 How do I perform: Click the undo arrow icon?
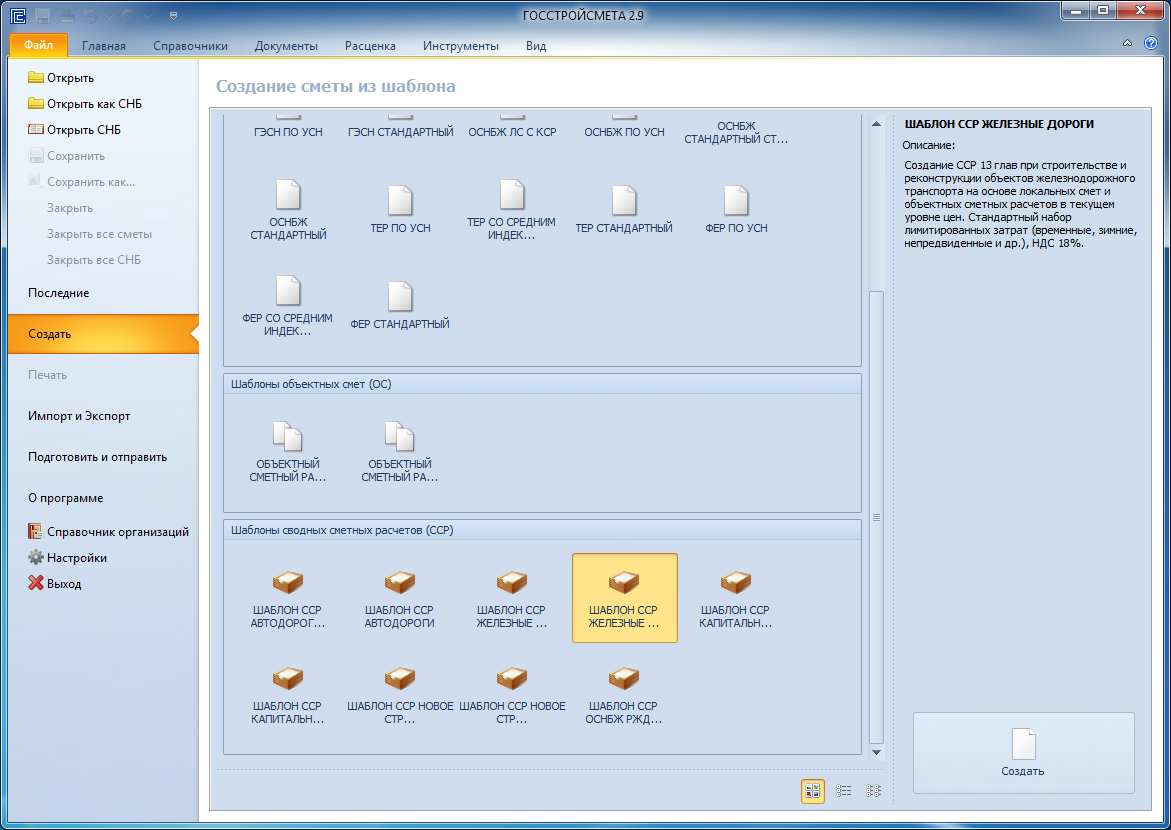91,16
